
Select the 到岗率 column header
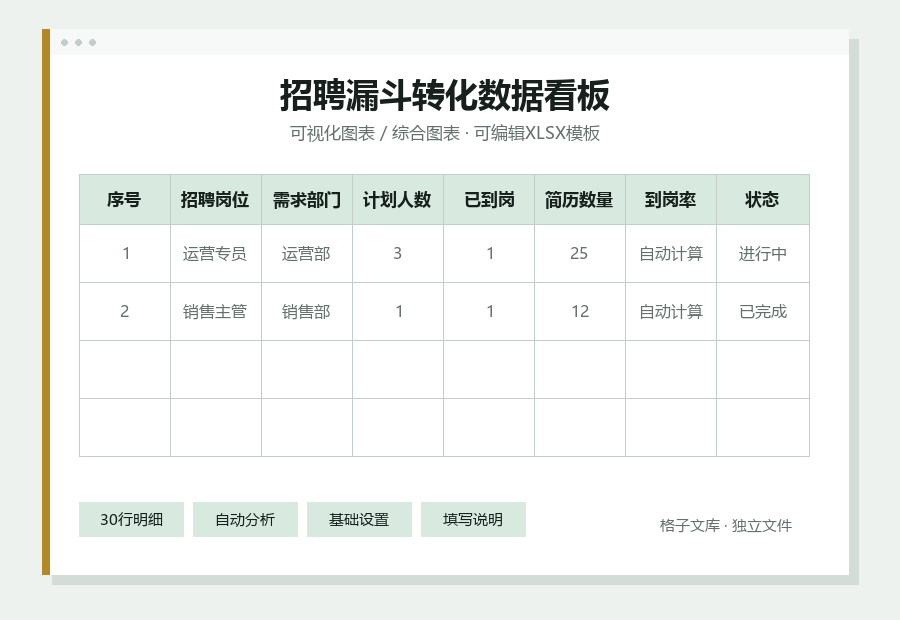coord(671,200)
